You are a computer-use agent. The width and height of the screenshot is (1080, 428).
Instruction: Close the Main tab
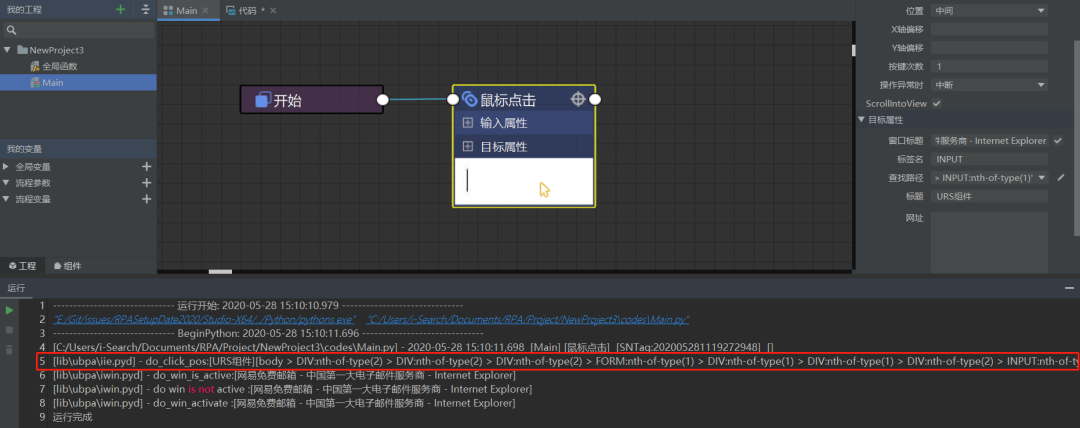[x=206, y=10]
